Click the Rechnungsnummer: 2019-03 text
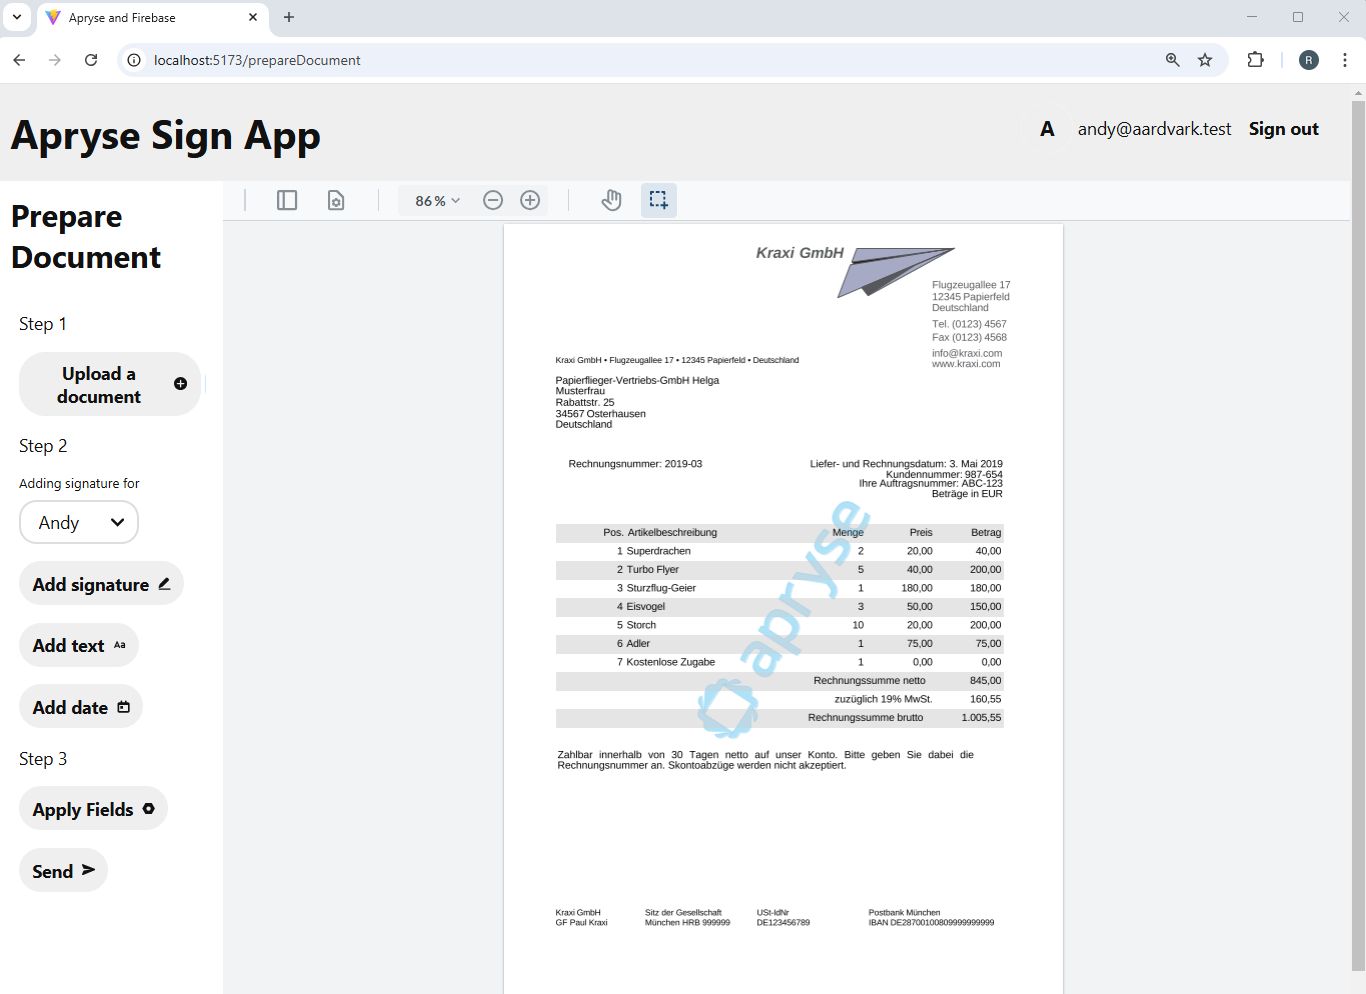Image resolution: width=1366 pixels, height=994 pixels. click(x=635, y=464)
